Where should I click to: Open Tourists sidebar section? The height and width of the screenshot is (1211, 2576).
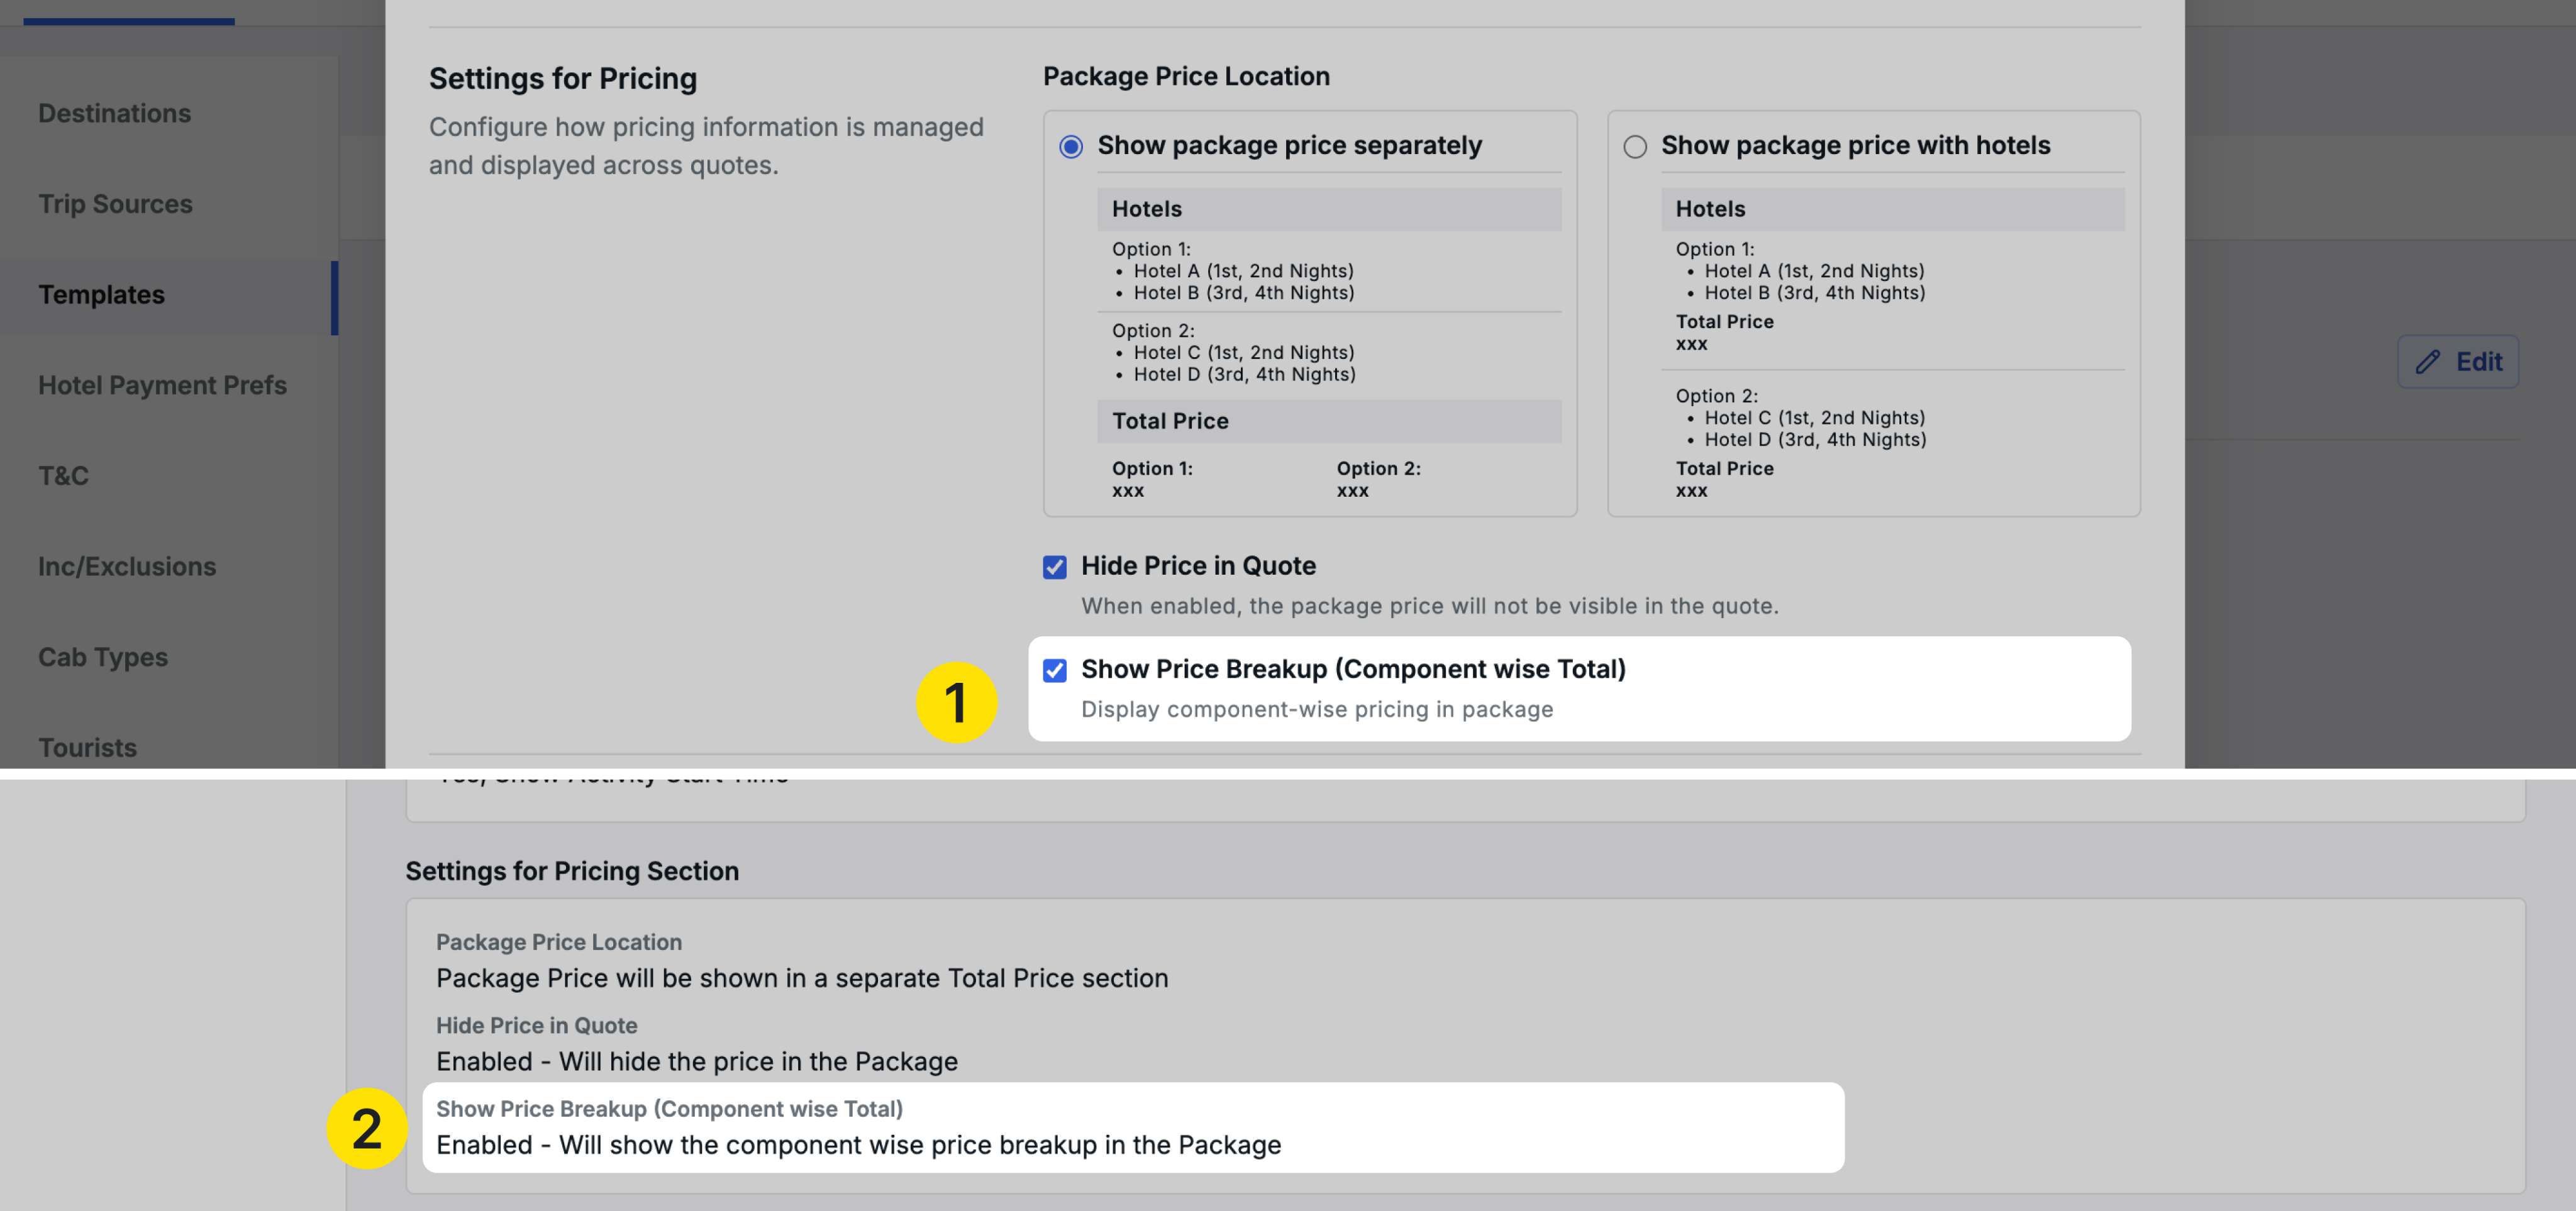(87, 747)
